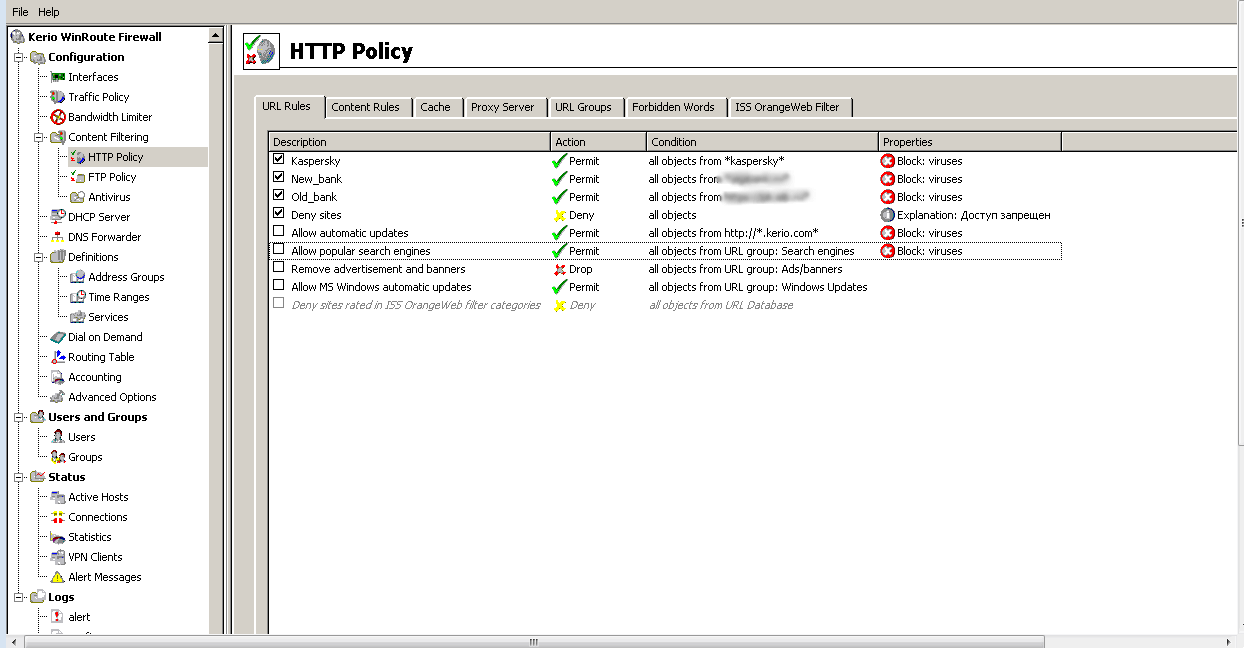This screenshot has width=1244, height=648.
Task: Click the Drop icon in advertisement rule row
Action: (560, 269)
